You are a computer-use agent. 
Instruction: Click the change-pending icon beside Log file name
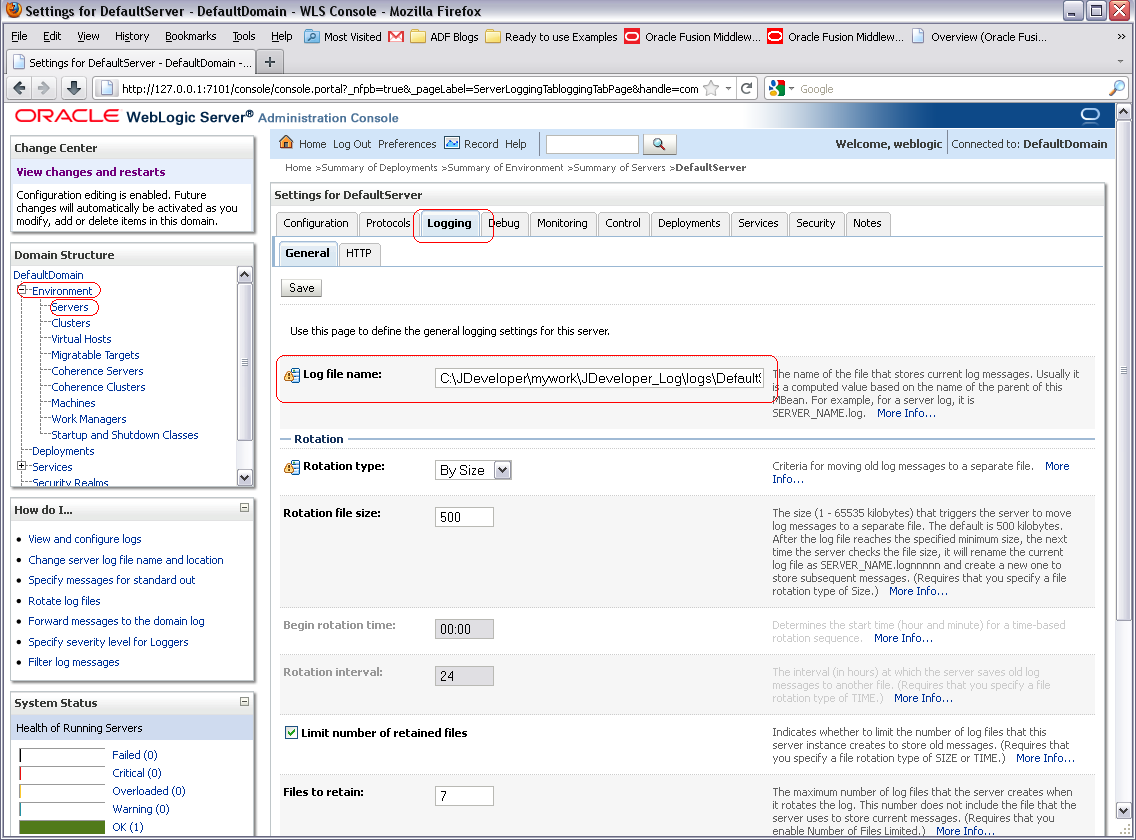coord(290,372)
